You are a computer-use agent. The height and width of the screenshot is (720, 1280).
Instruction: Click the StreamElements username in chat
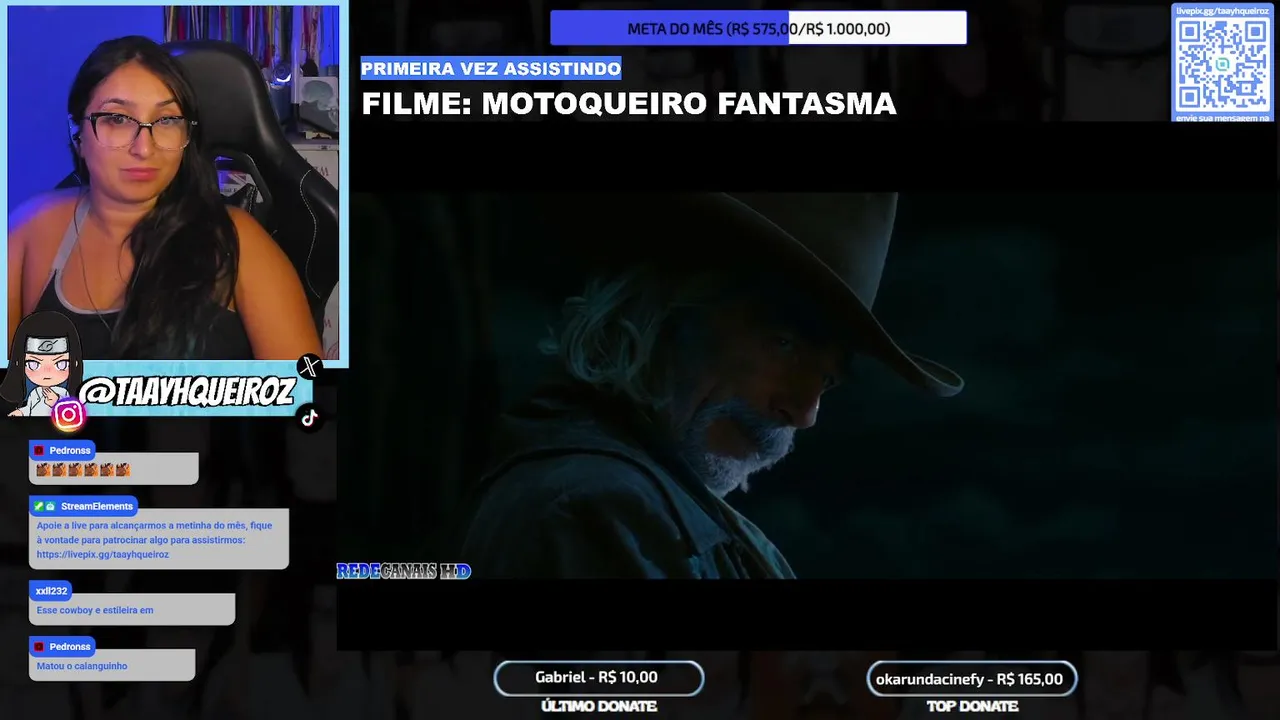(97, 506)
